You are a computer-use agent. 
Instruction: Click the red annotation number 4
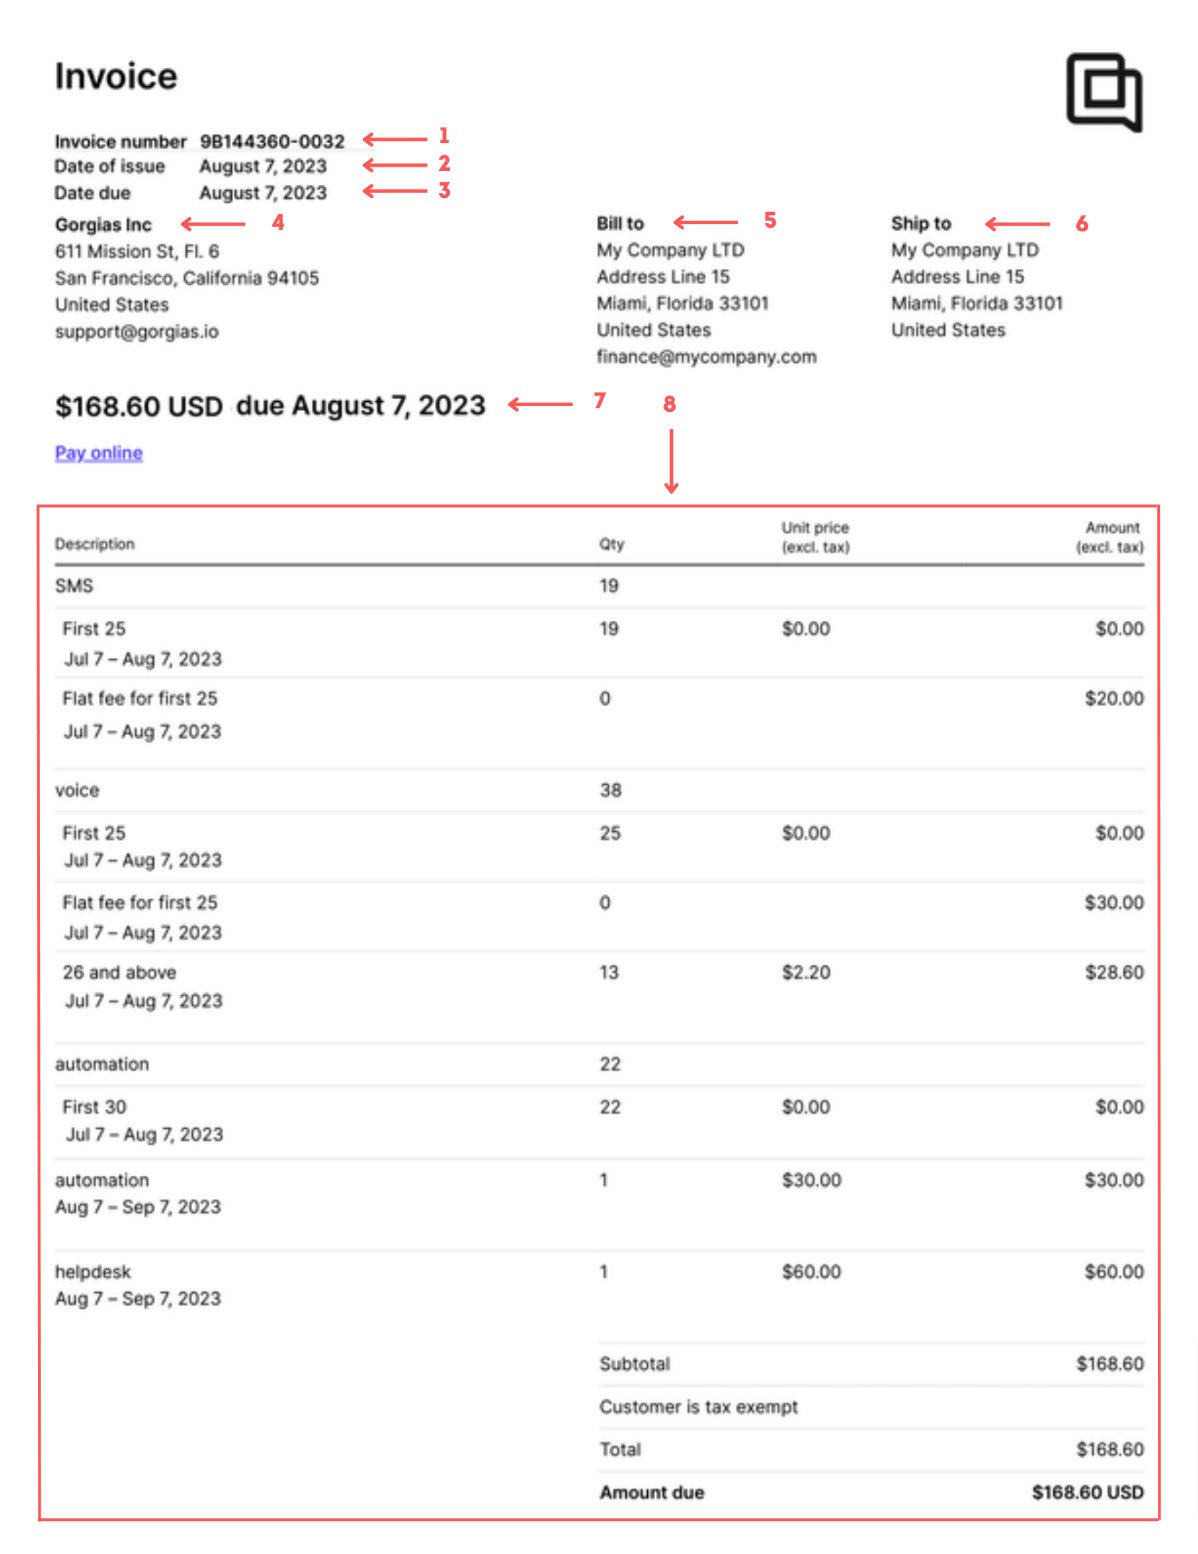[x=278, y=222]
